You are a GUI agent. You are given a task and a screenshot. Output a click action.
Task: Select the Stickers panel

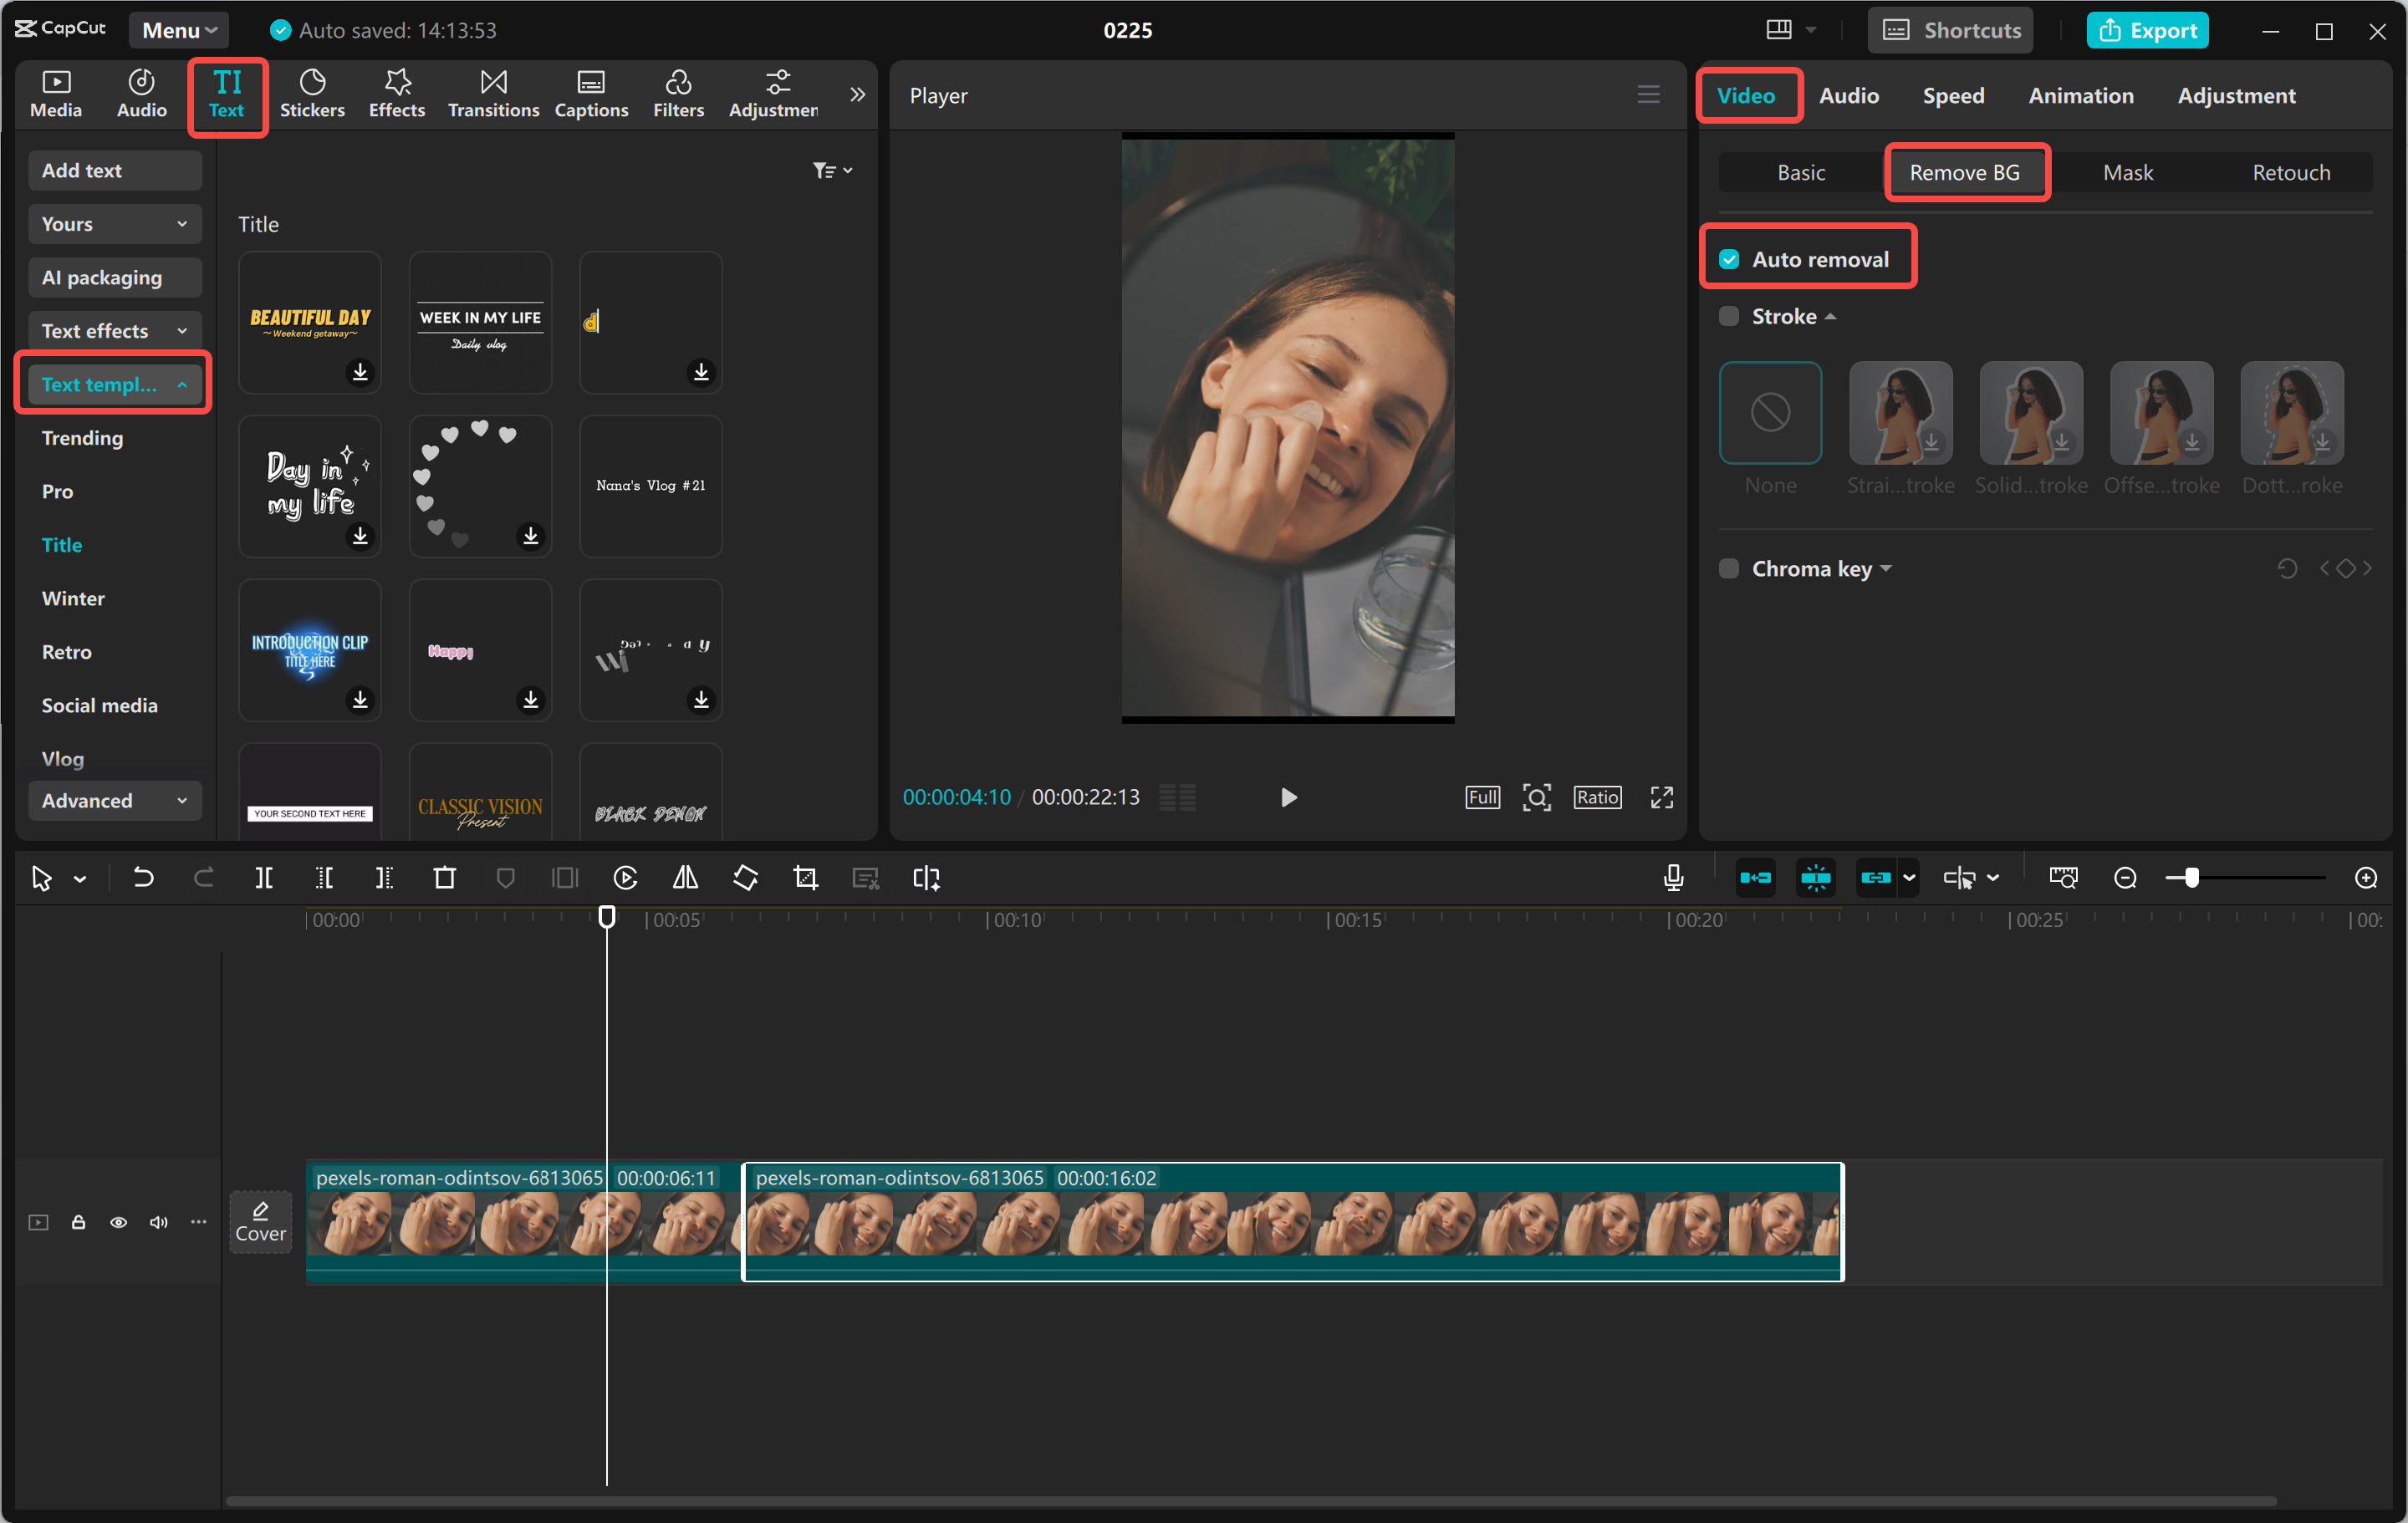coord(313,93)
